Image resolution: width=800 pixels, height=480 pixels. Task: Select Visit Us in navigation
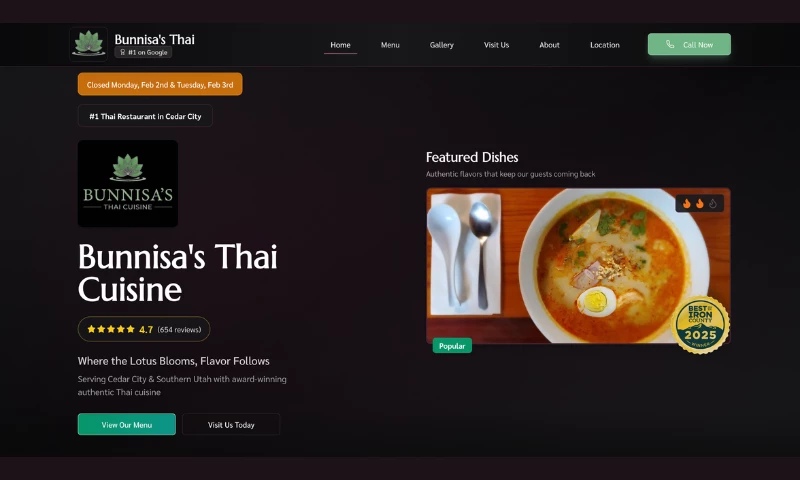click(x=496, y=45)
